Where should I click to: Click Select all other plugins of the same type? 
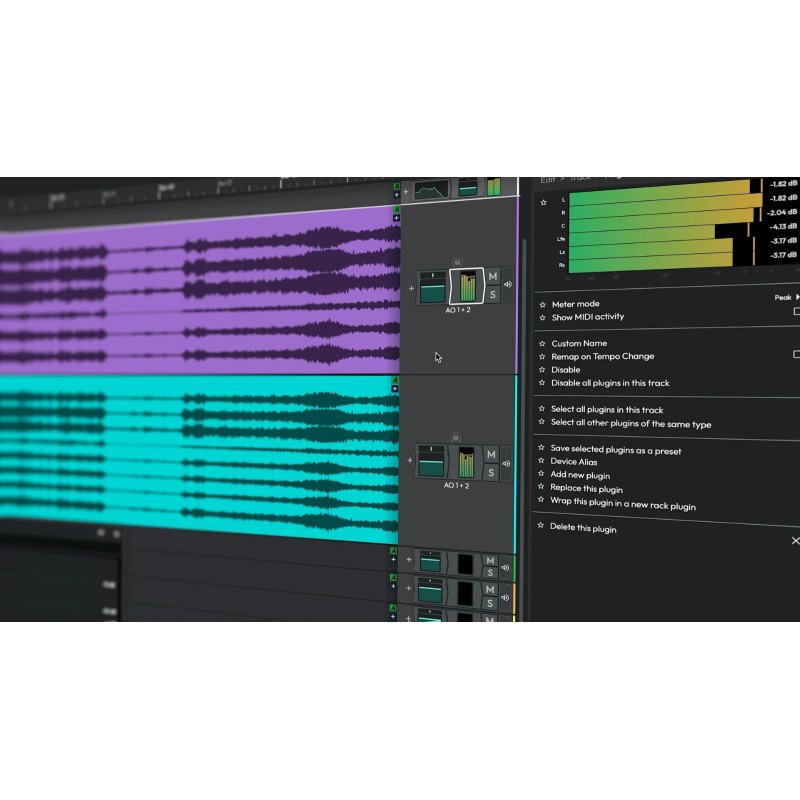(631, 423)
